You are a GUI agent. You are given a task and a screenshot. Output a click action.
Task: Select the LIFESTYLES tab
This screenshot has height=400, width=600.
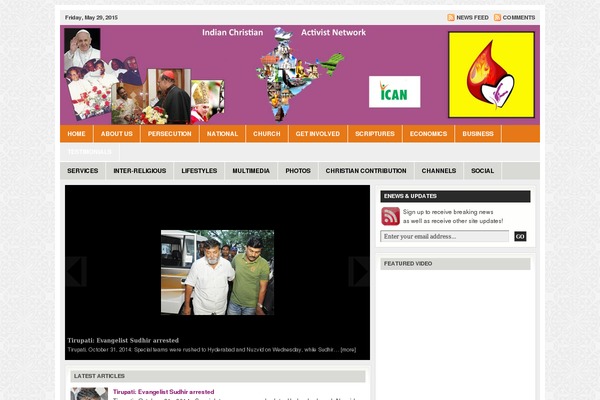199,171
